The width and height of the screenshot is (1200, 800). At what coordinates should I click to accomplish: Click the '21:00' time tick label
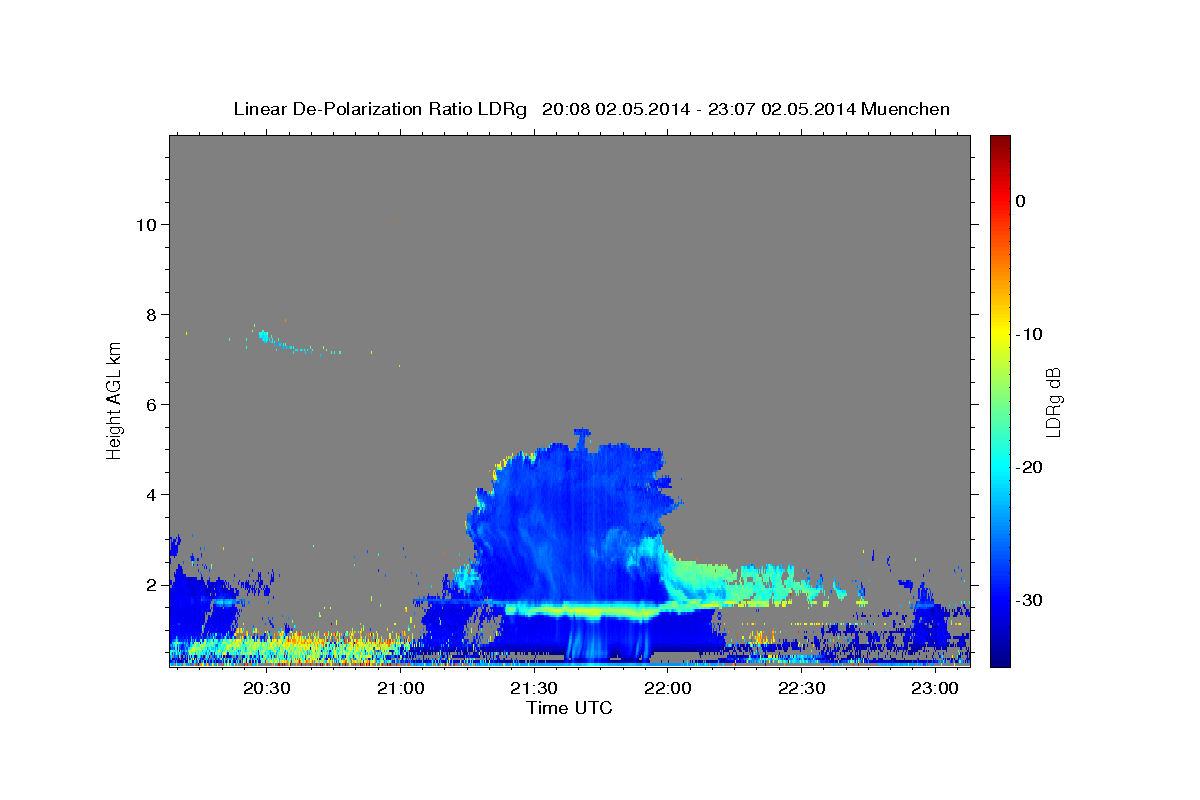point(401,689)
